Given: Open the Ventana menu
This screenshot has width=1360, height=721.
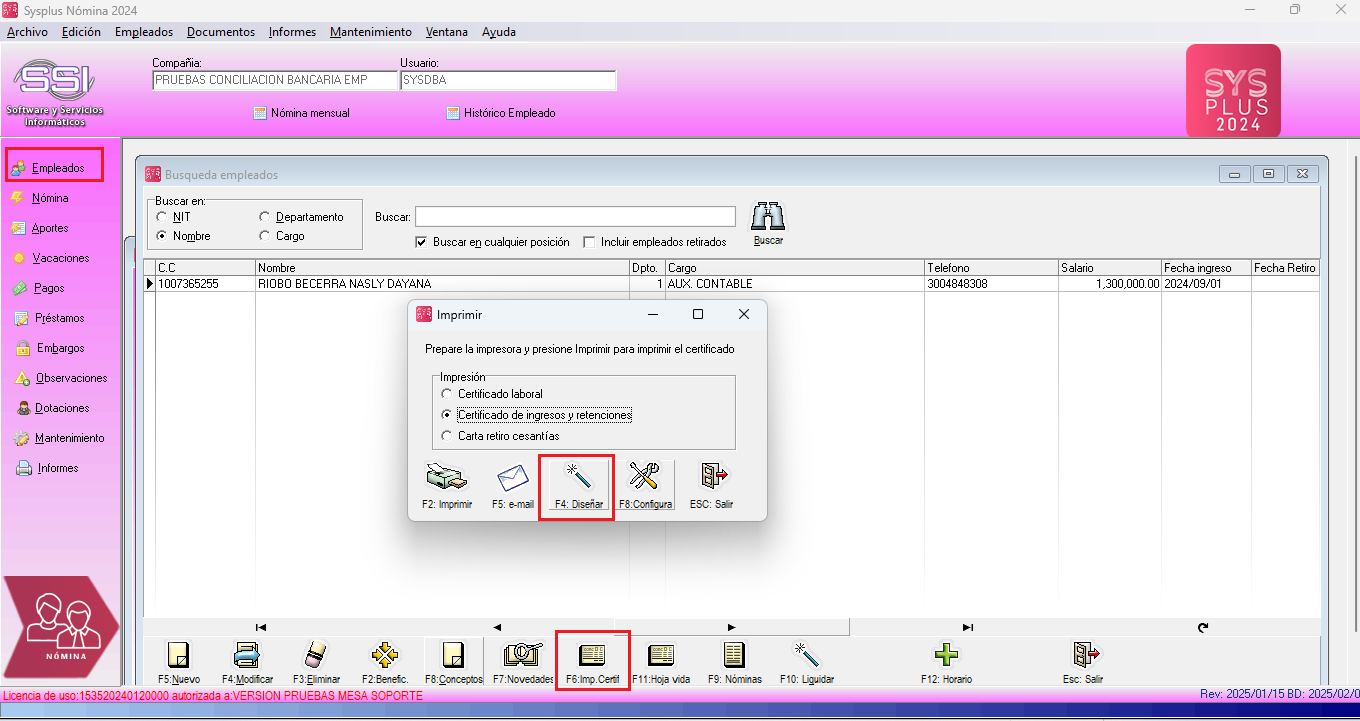Looking at the screenshot, I should pyautogui.click(x=446, y=32).
